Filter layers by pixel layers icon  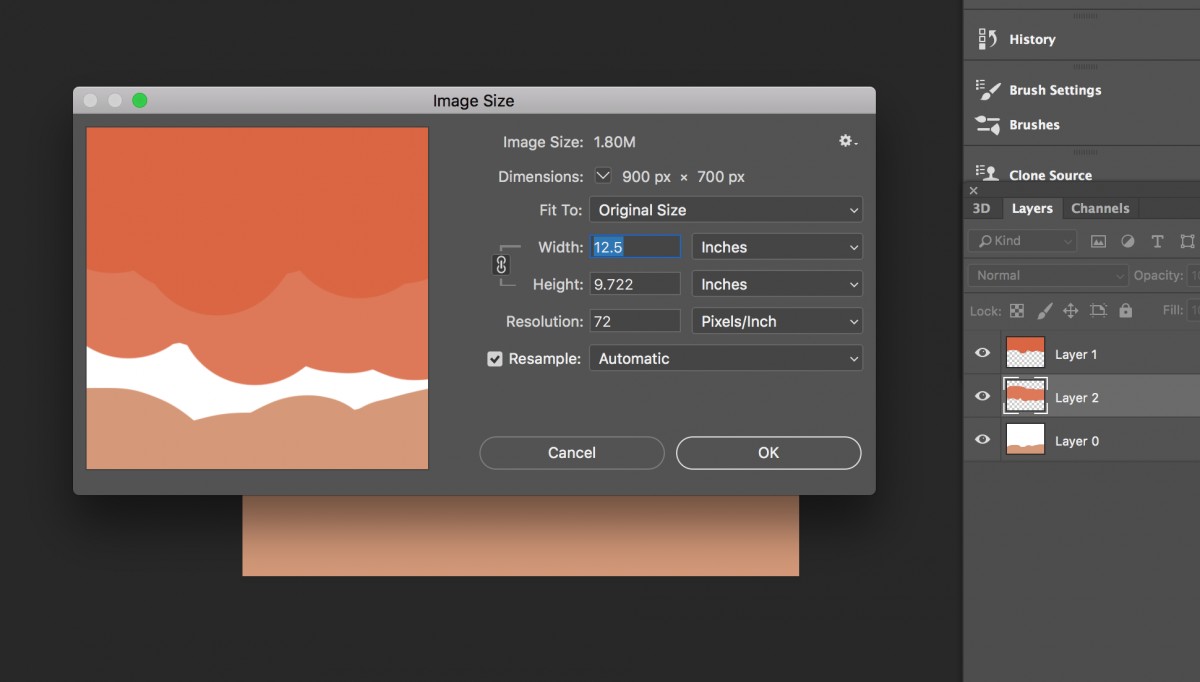pos(1097,241)
